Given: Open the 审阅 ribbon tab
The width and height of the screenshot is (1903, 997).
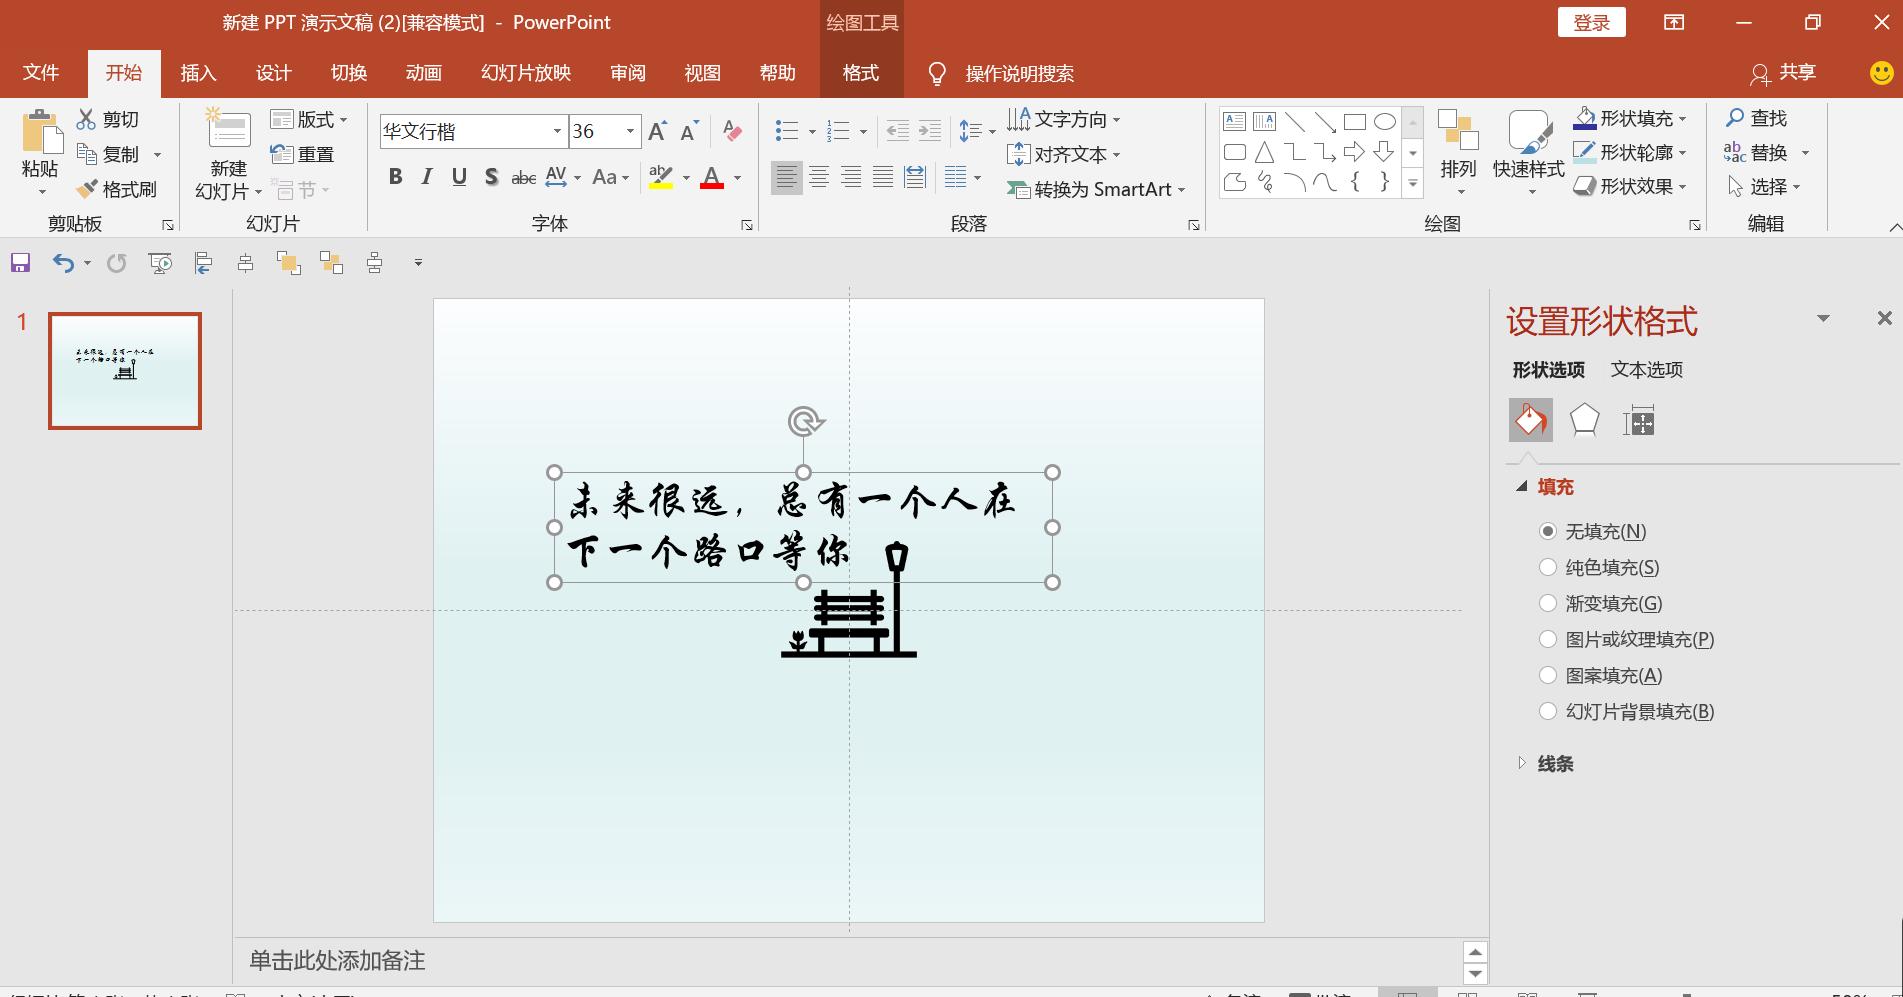Looking at the screenshot, I should pyautogui.click(x=627, y=73).
